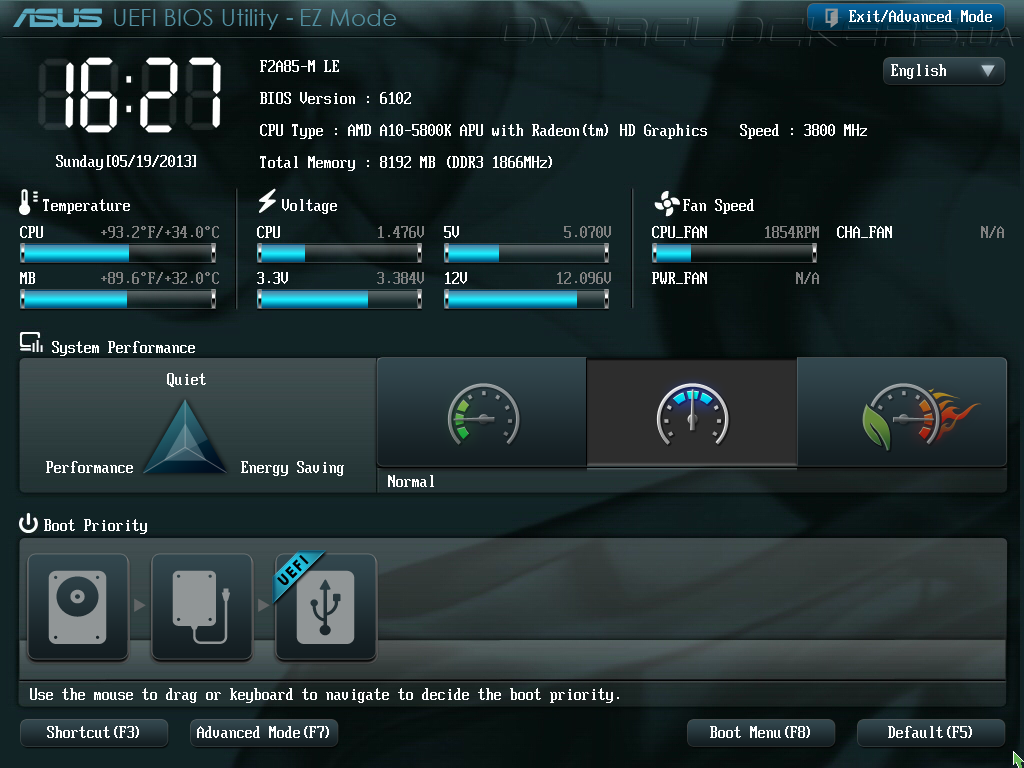
Task: Click the date Sunday[05/19/2013]
Action: [x=125, y=161]
